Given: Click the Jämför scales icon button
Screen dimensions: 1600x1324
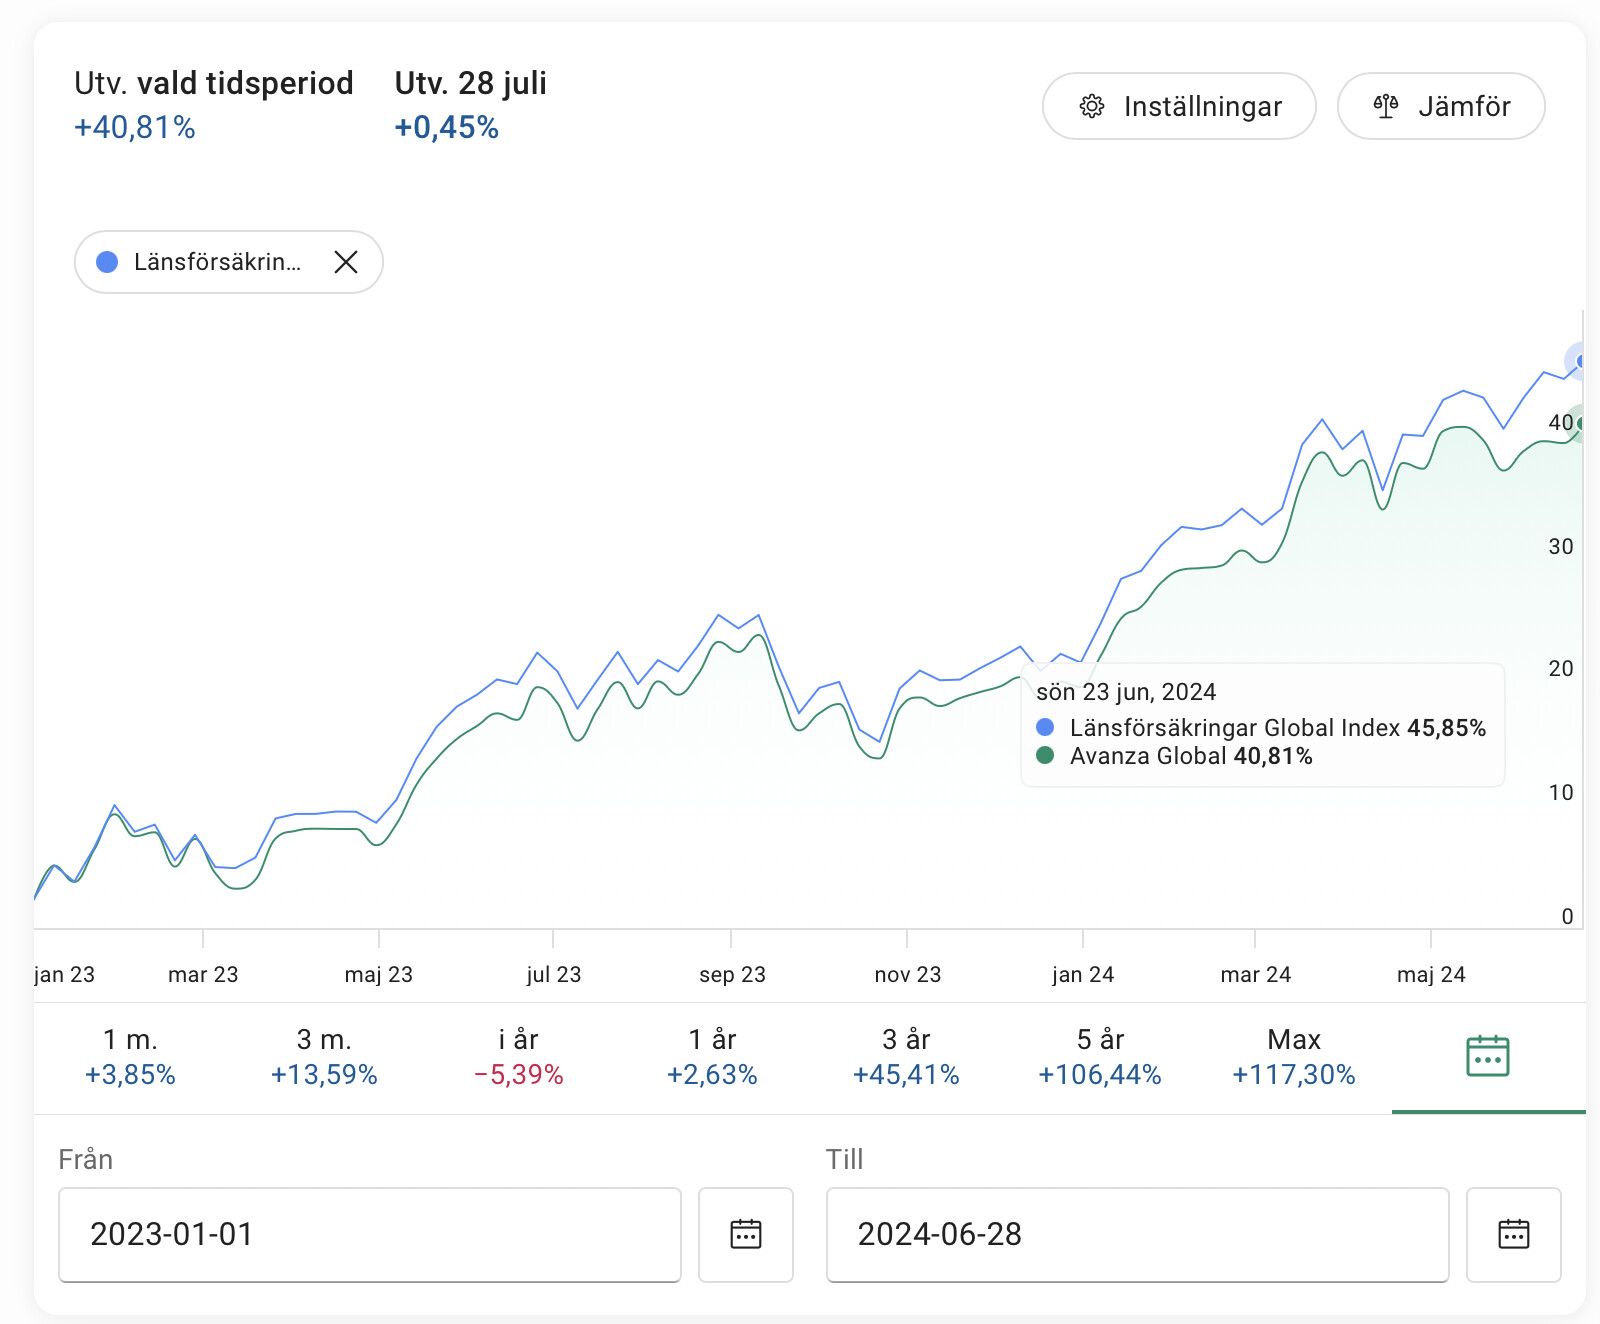Looking at the screenshot, I should 1441,106.
